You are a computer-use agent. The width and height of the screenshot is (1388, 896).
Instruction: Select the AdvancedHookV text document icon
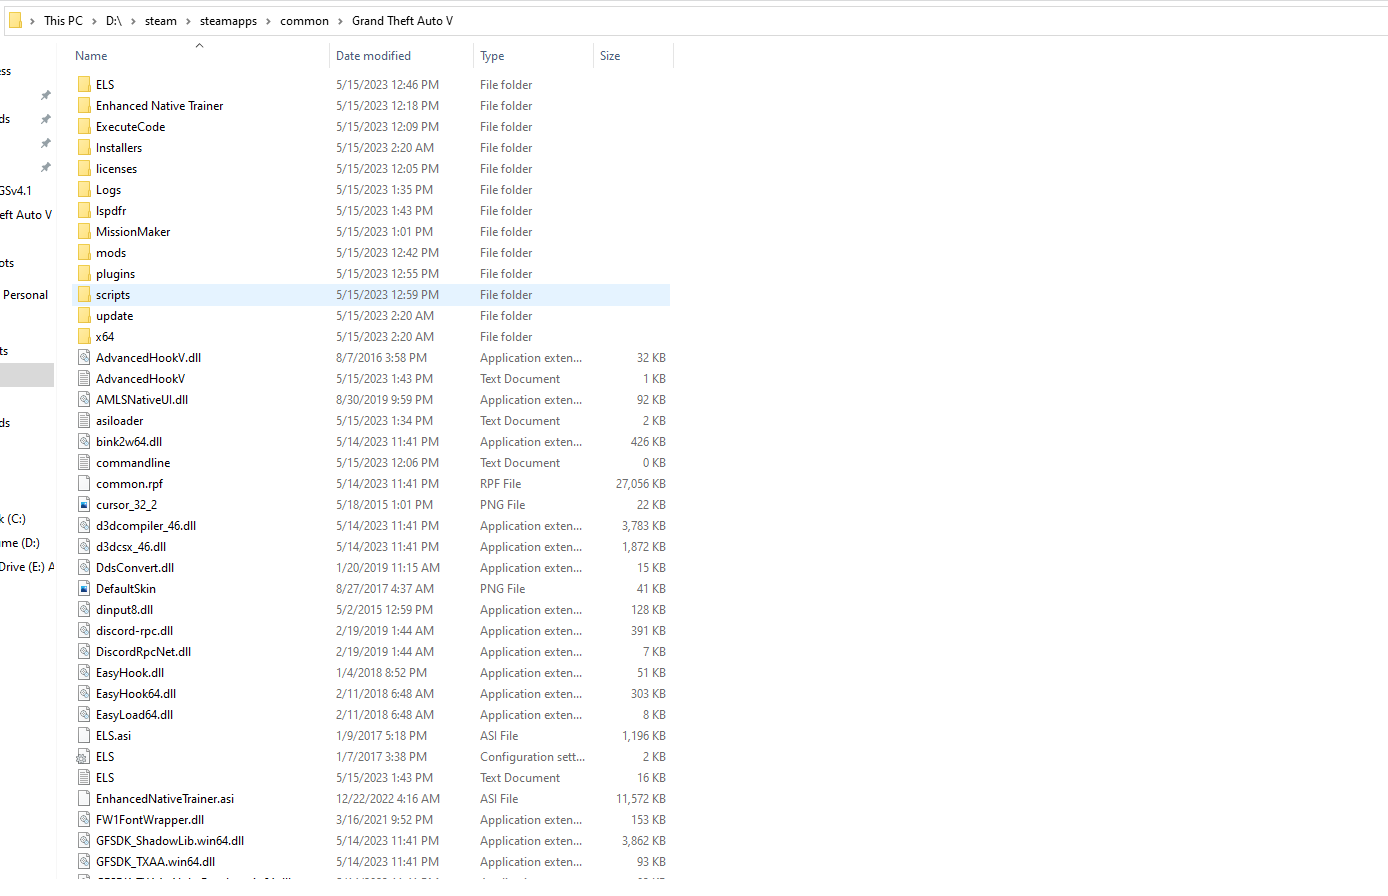(x=84, y=379)
